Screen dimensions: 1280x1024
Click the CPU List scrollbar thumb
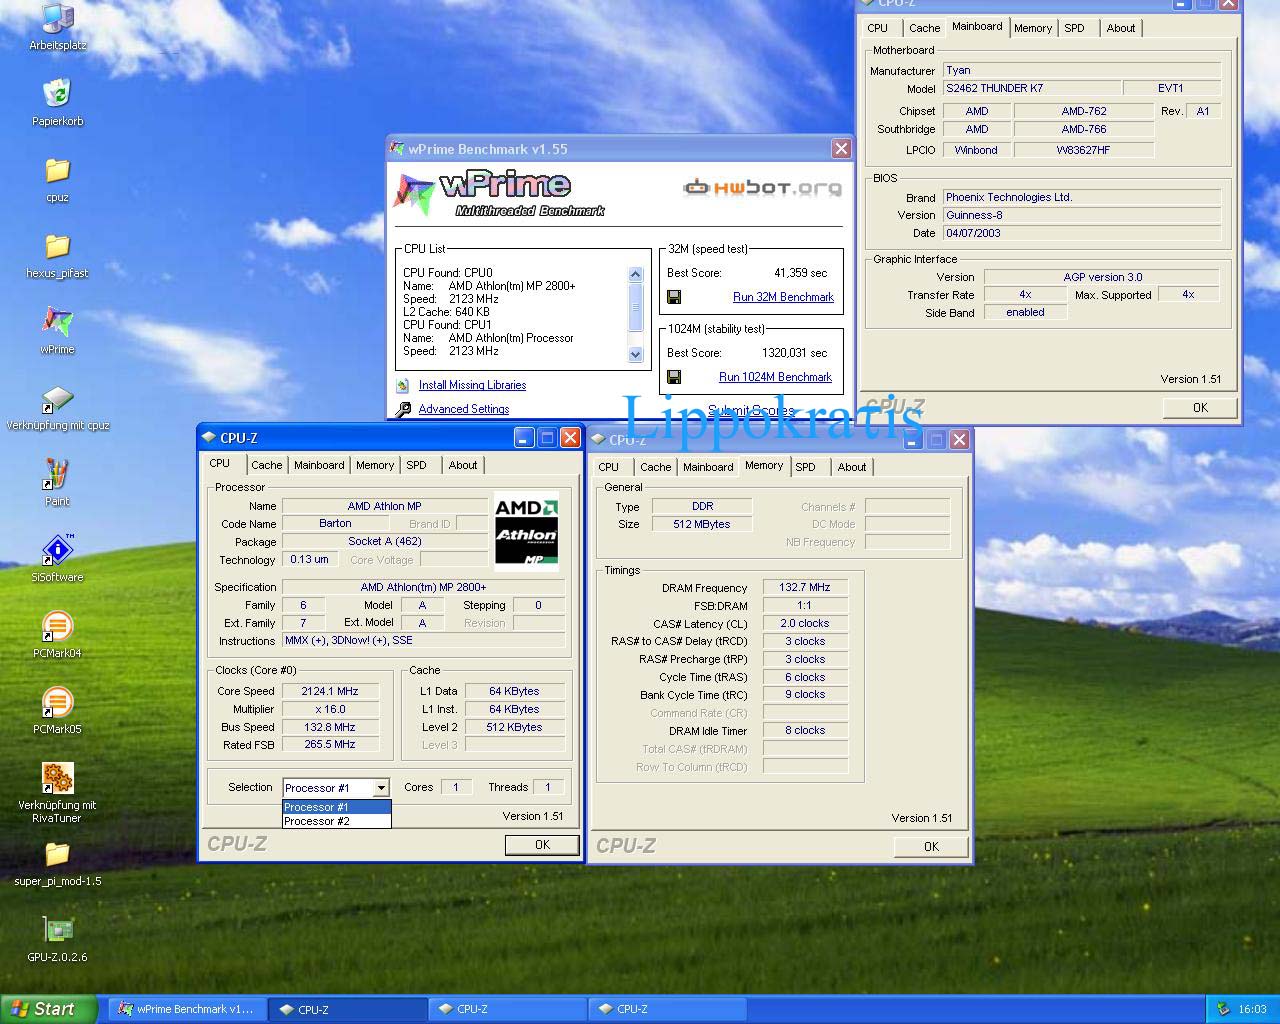click(635, 307)
